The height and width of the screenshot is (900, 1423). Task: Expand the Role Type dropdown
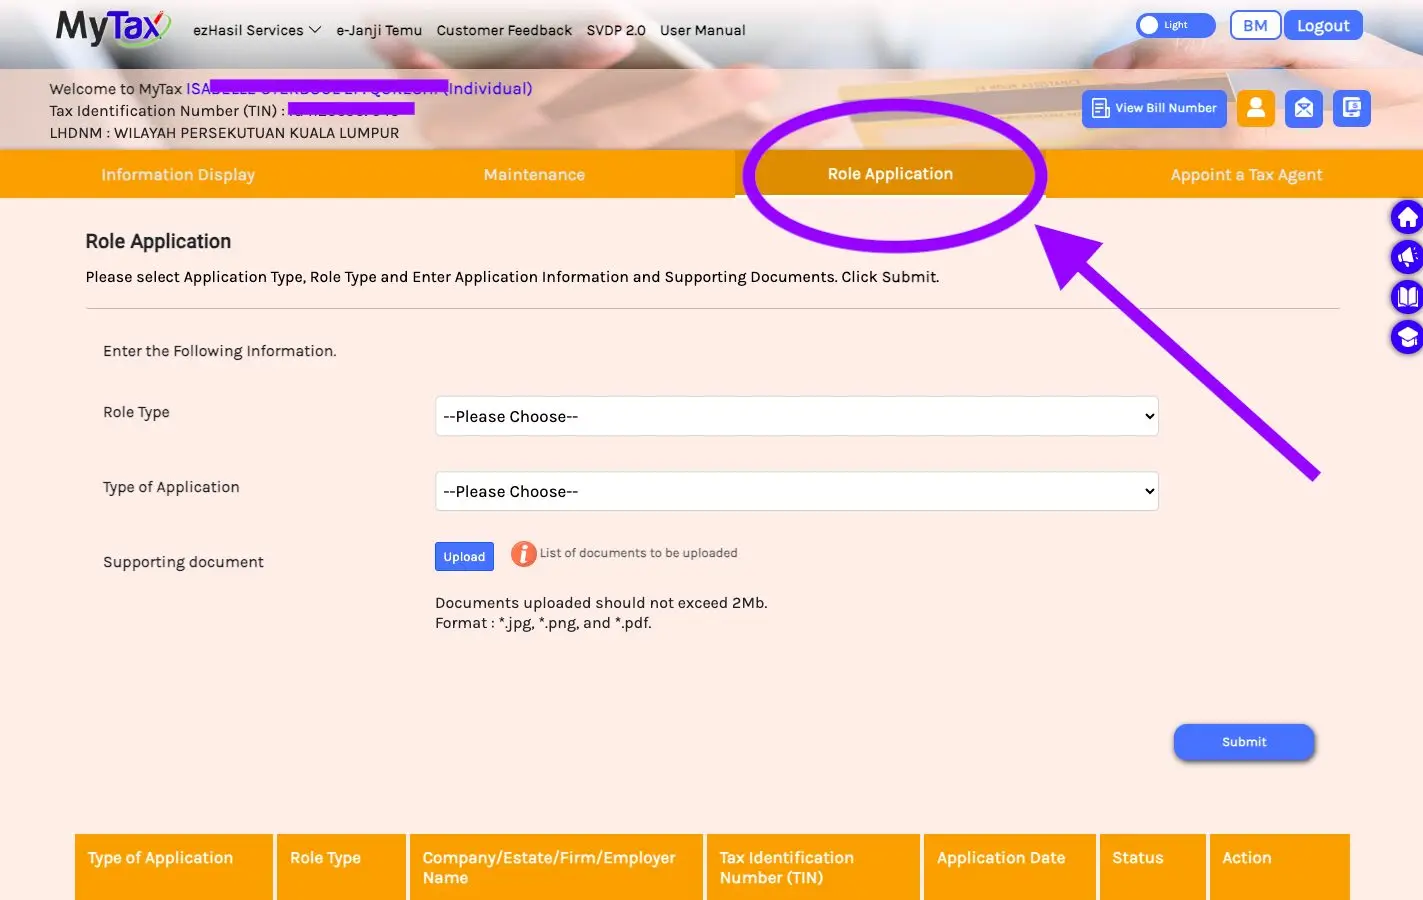click(797, 416)
